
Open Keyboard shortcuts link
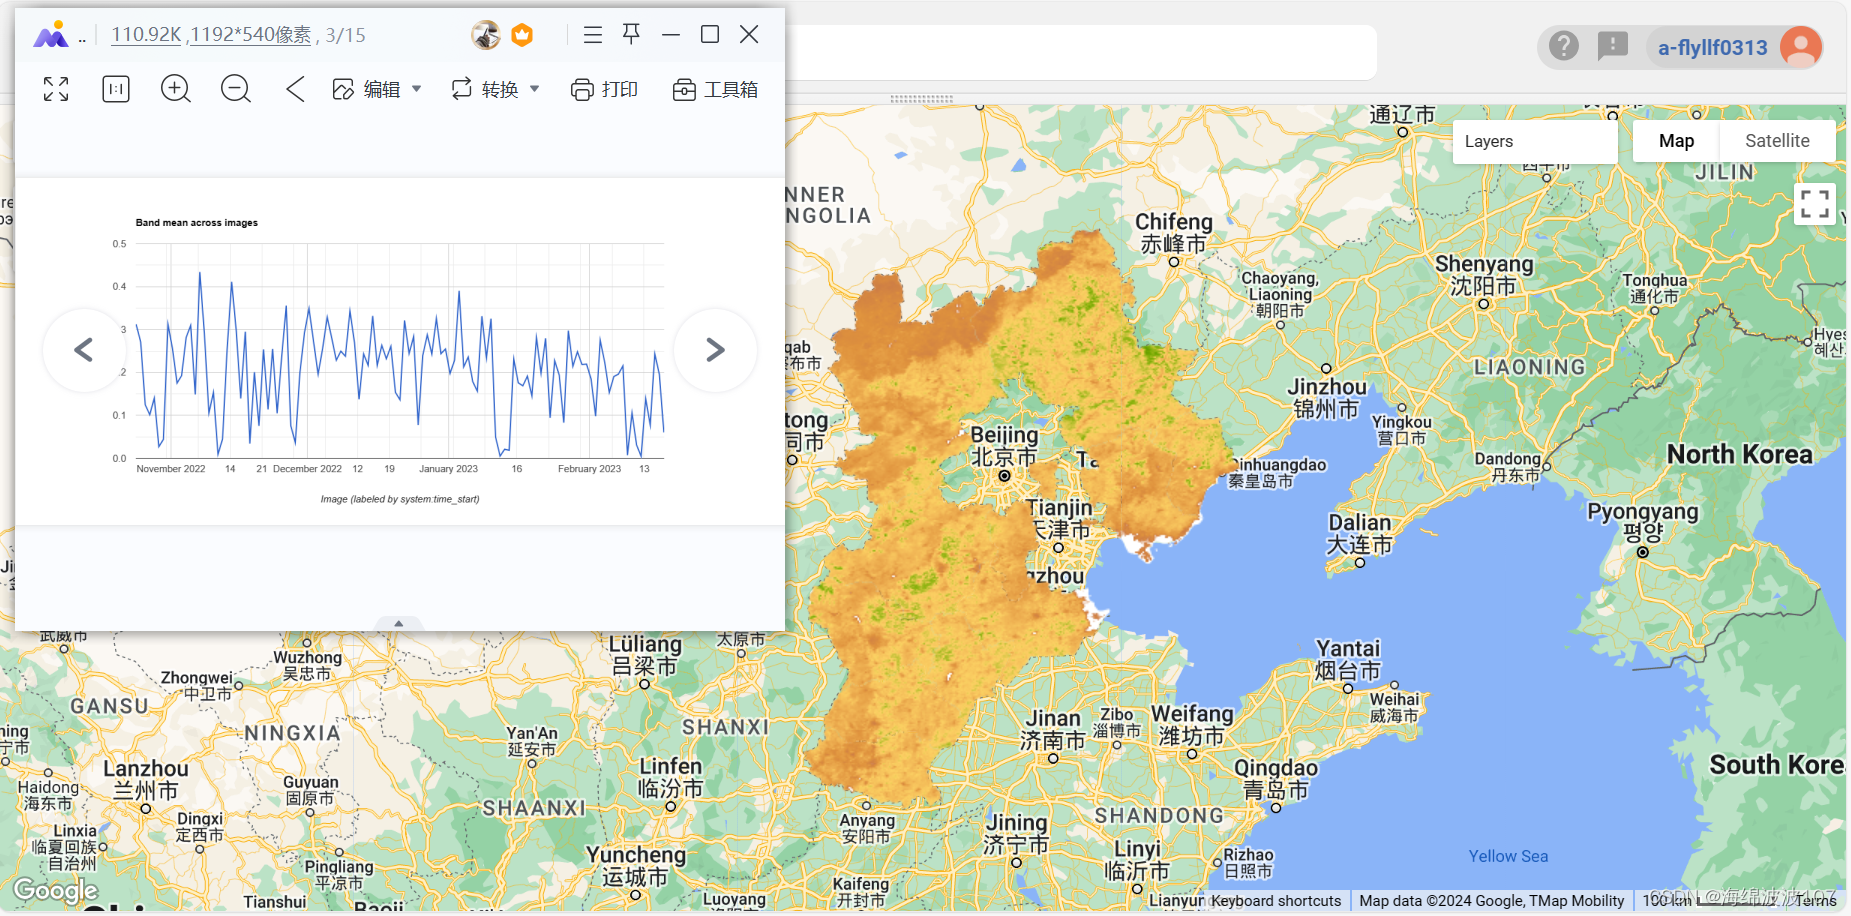pos(1276,901)
